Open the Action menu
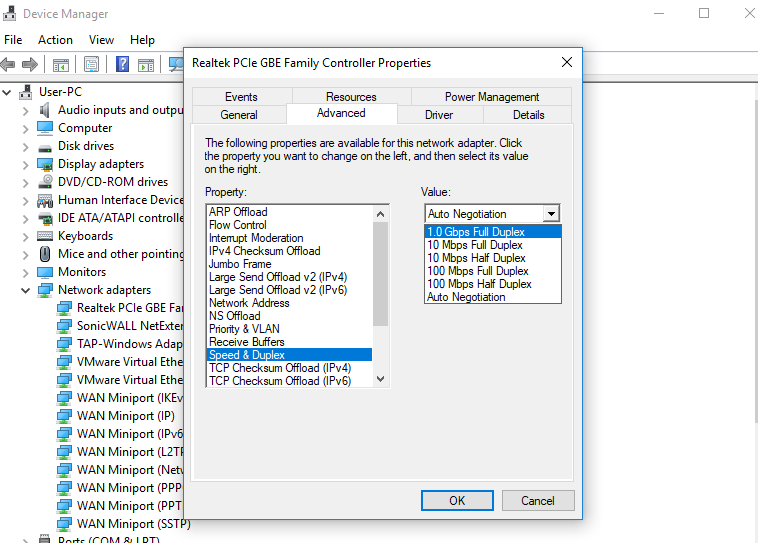This screenshot has height=543, width=758. 56,40
